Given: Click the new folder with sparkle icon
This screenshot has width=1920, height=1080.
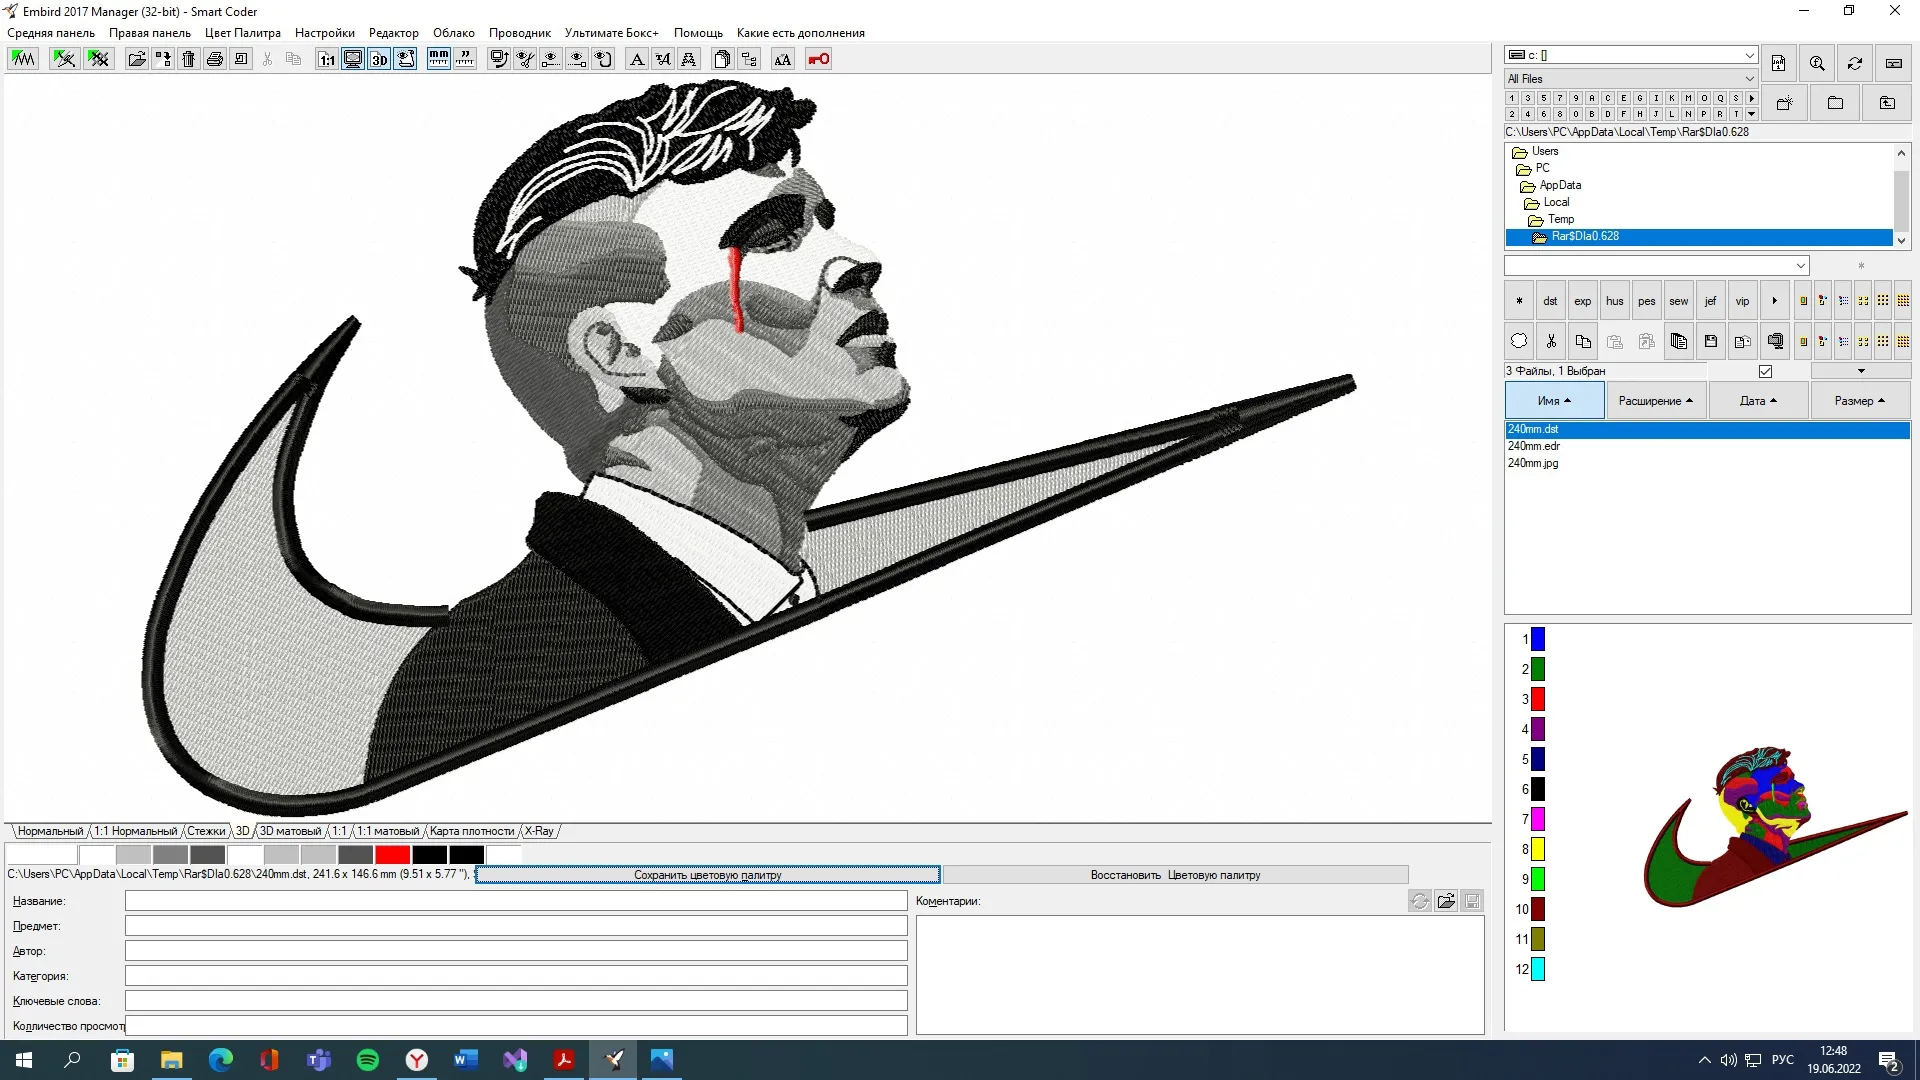Looking at the screenshot, I should coord(1784,103).
